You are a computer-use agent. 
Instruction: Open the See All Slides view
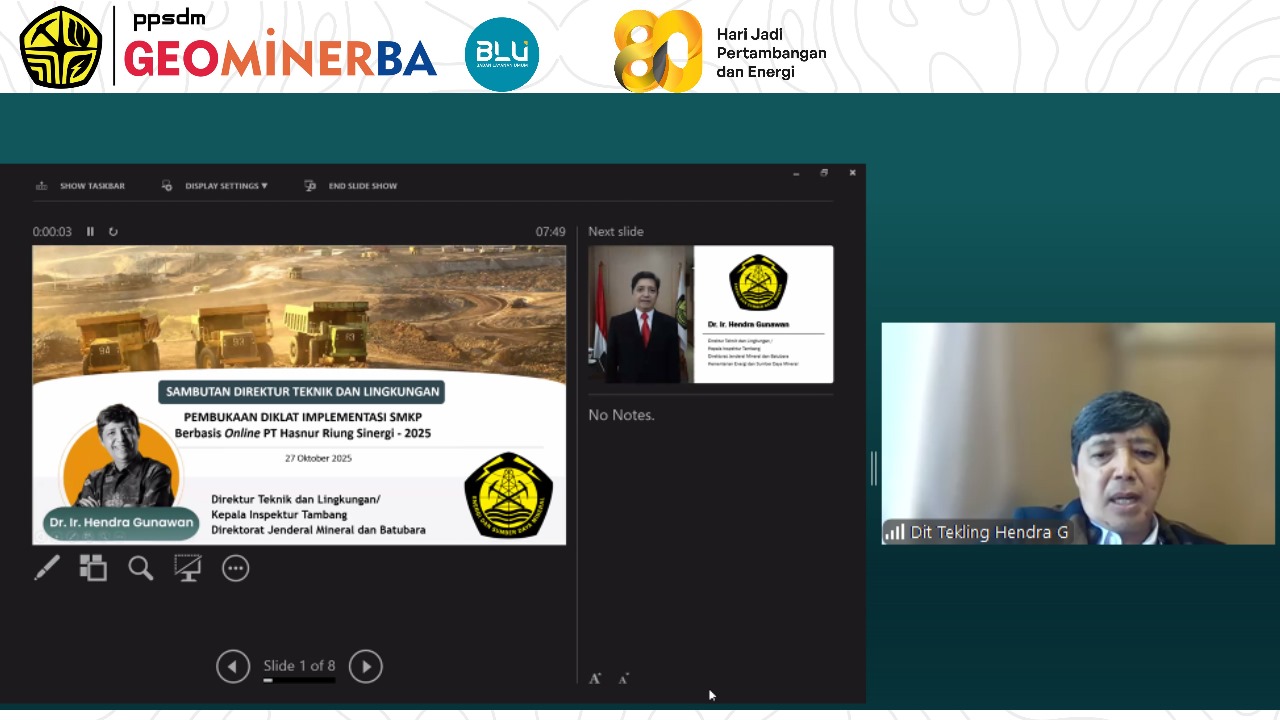pyautogui.click(x=93, y=568)
